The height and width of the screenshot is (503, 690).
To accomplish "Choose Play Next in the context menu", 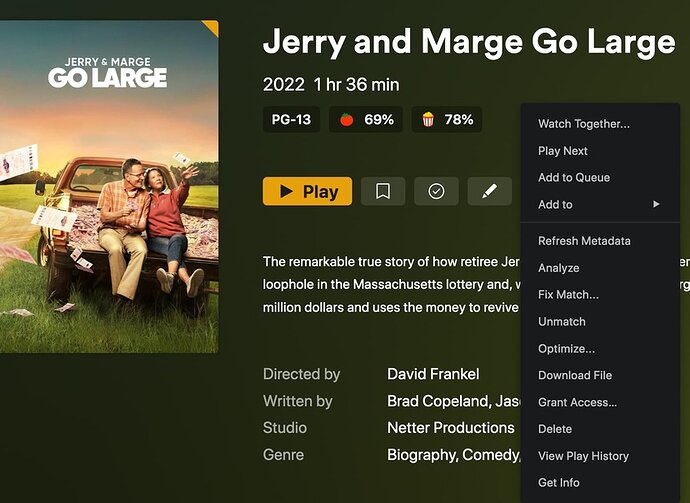I will (x=562, y=151).
